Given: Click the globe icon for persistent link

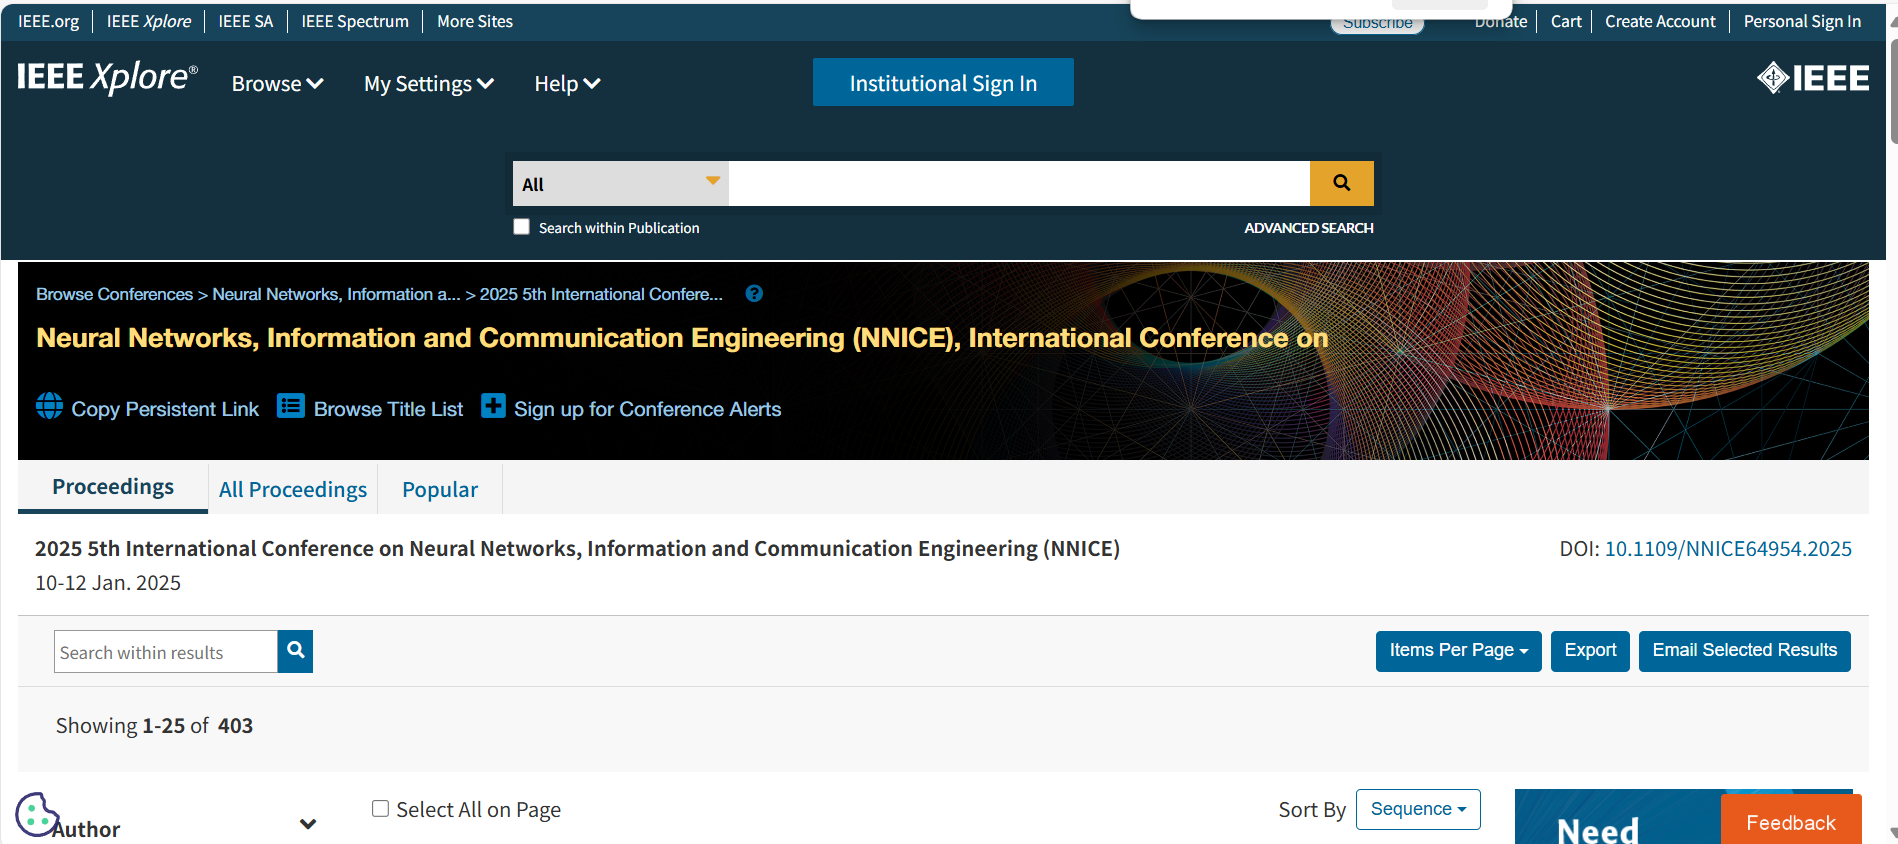Looking at the screenshot, I should (x=49, y=406).
